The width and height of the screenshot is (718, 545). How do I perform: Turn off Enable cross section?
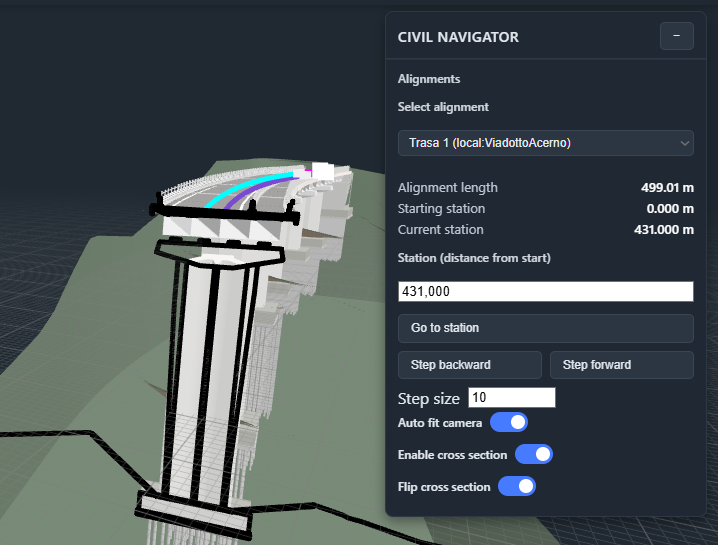pyautogui.click(x=533, y=455)
